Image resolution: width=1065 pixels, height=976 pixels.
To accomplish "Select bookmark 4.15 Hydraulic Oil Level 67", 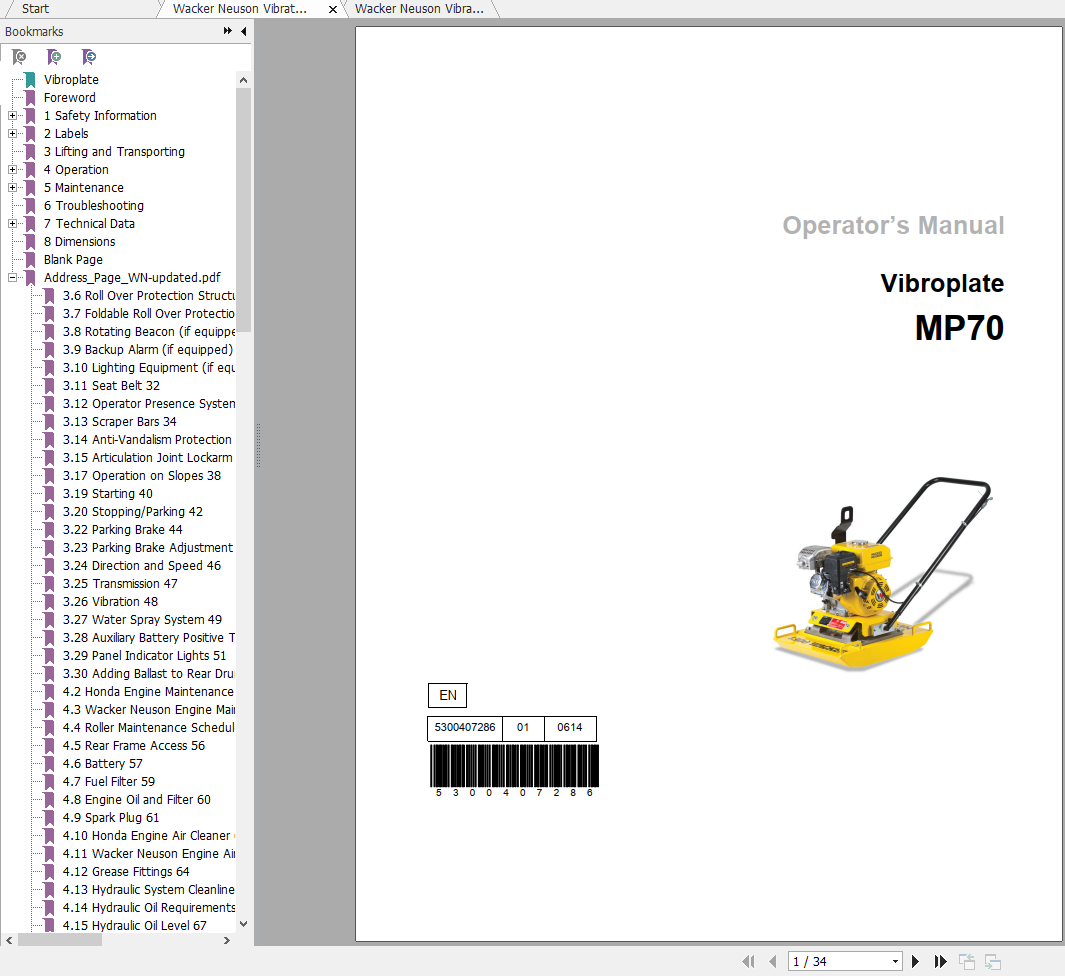I will 134,926.
